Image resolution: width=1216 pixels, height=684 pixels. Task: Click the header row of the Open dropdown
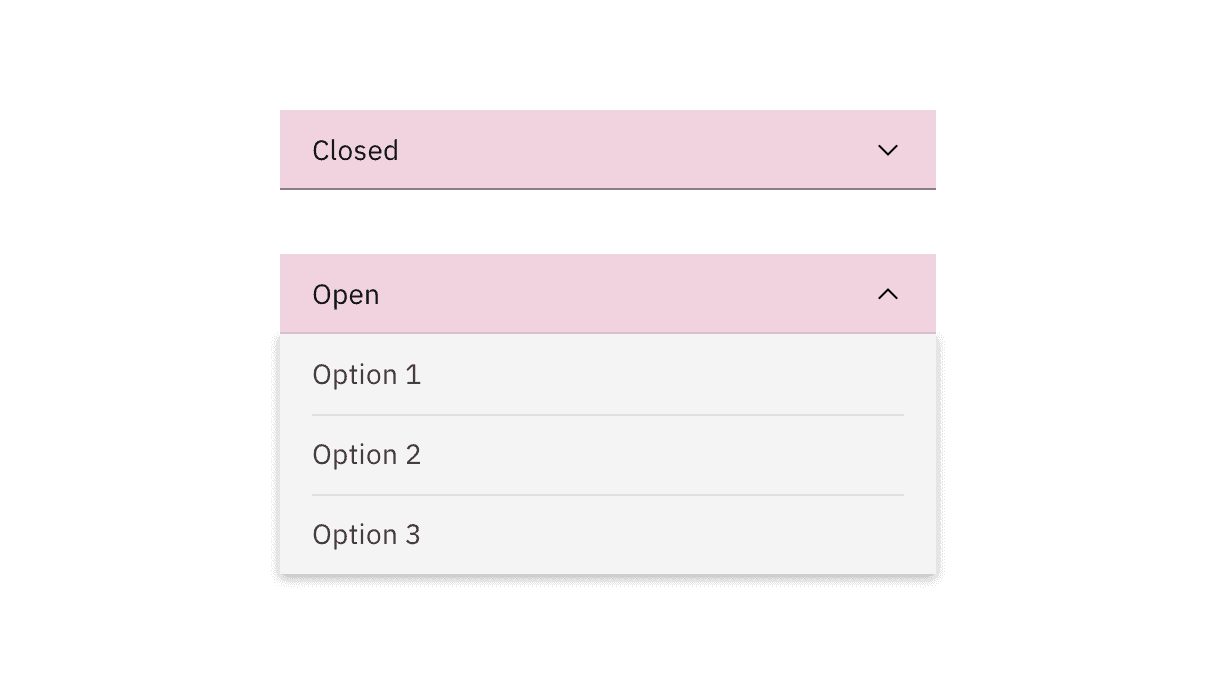[x=607, y=294]
